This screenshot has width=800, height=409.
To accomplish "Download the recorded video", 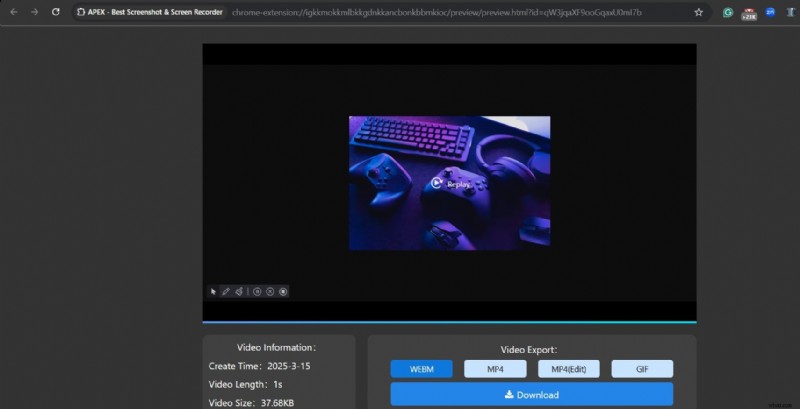I will coord(532,395).
